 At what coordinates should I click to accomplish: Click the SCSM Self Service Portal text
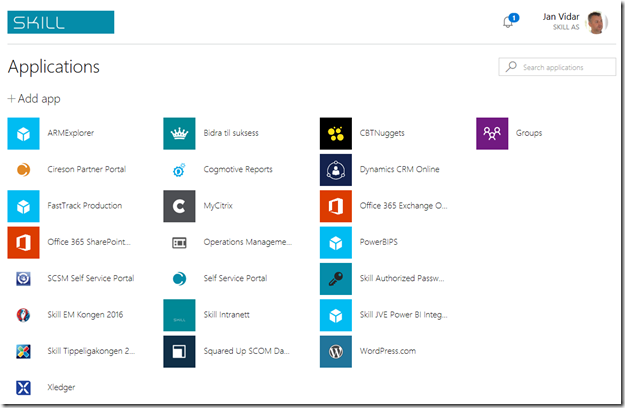90,278
